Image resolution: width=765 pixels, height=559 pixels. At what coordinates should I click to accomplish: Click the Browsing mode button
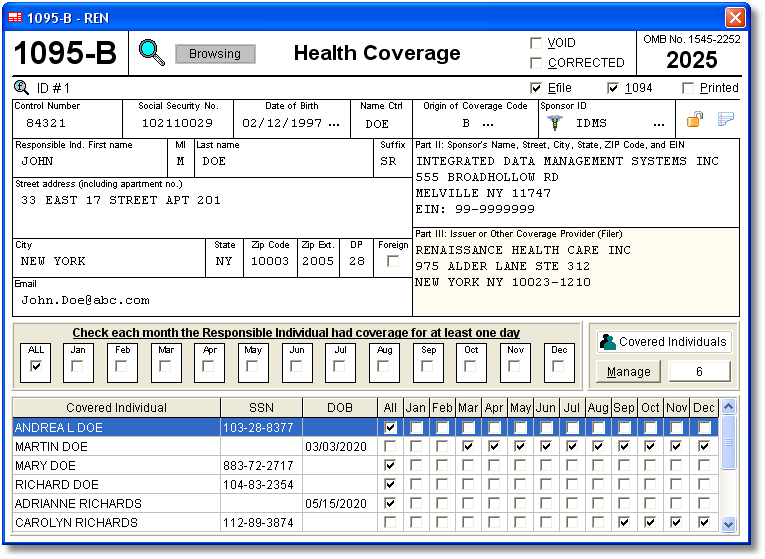click(x=215, y=54)
